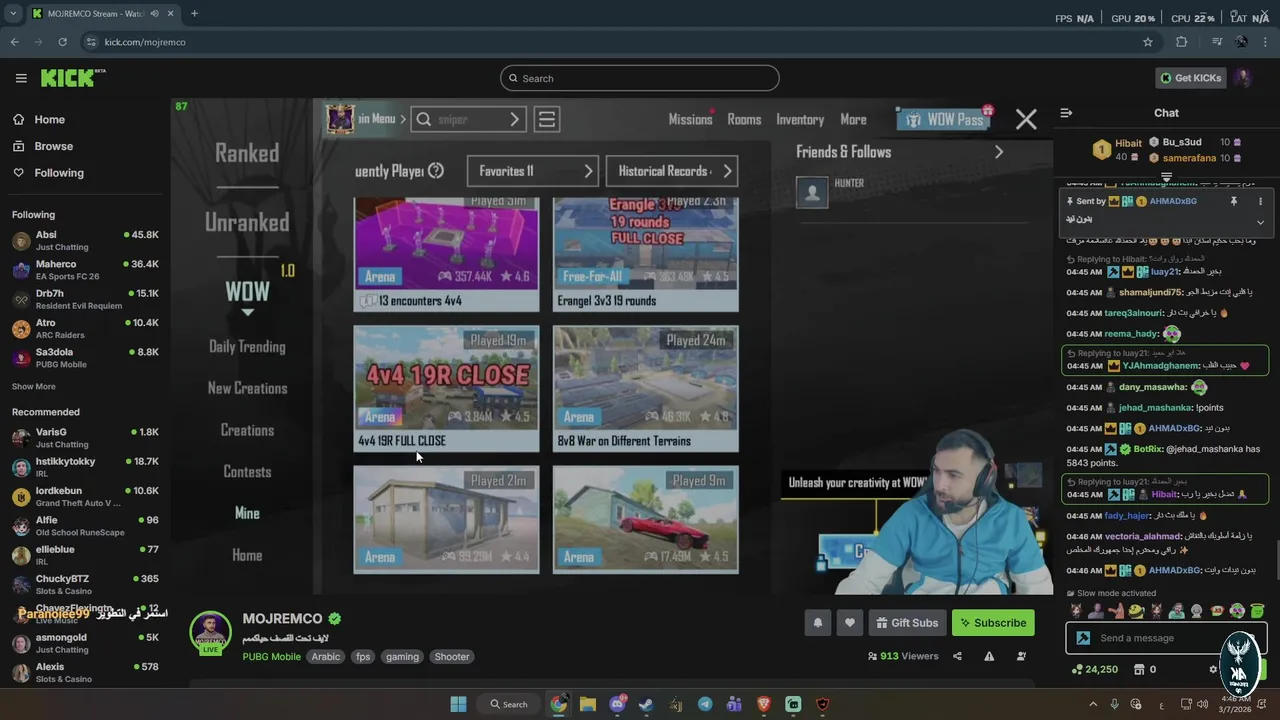Click the in-game player avatar icon
Image resolution: width=1280 pixels, height=720 pixels.
[340, 119]
